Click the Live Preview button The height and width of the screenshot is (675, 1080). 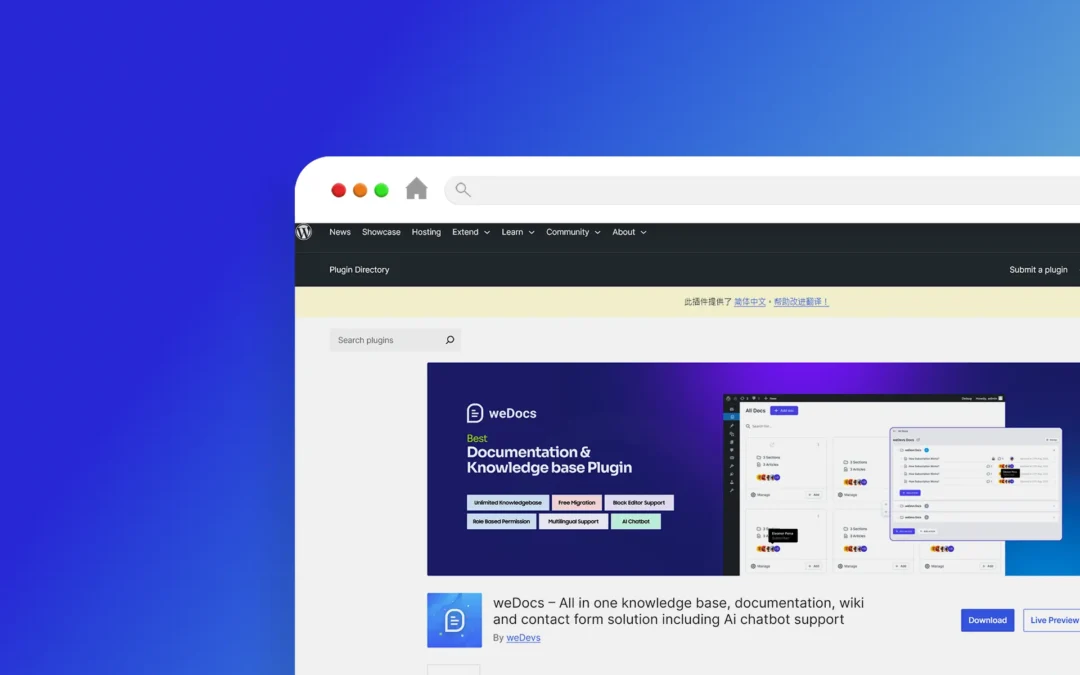[x=1052, y=620]
